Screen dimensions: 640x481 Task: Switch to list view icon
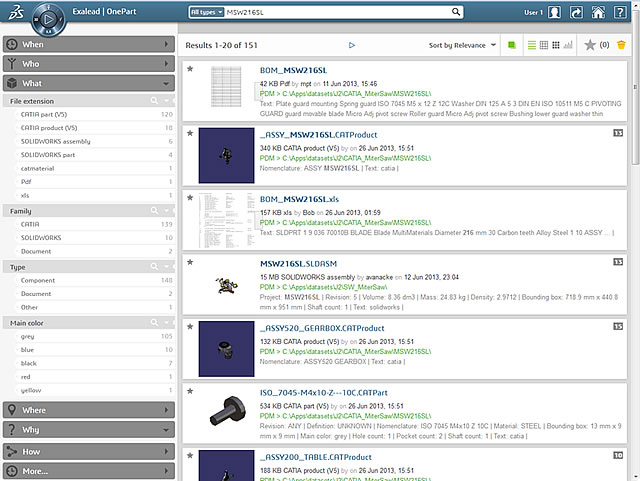(x=531, y=45)
